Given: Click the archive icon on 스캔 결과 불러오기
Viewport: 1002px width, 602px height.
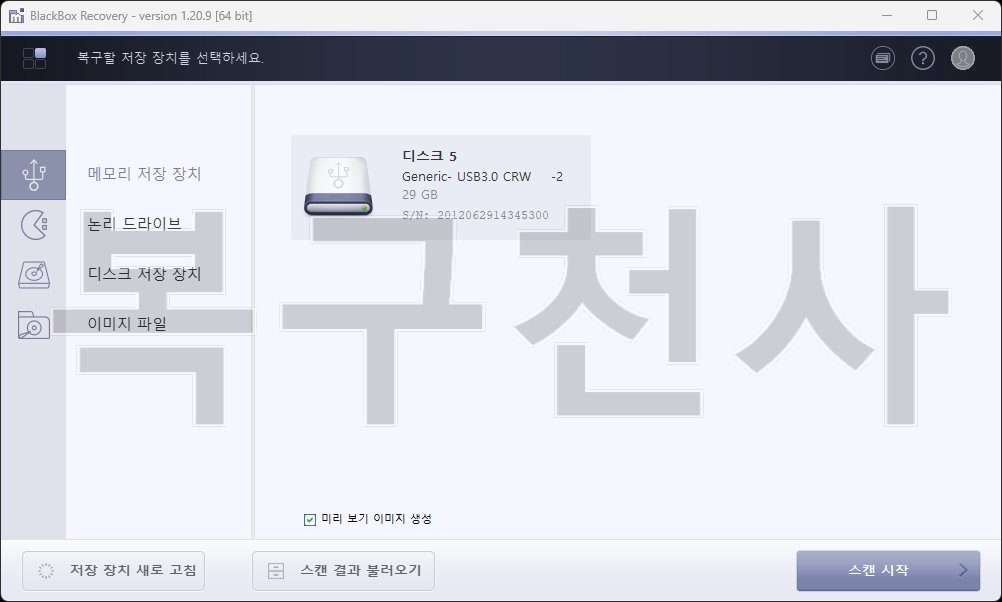Looking at the screenshot, I should 276,571.
